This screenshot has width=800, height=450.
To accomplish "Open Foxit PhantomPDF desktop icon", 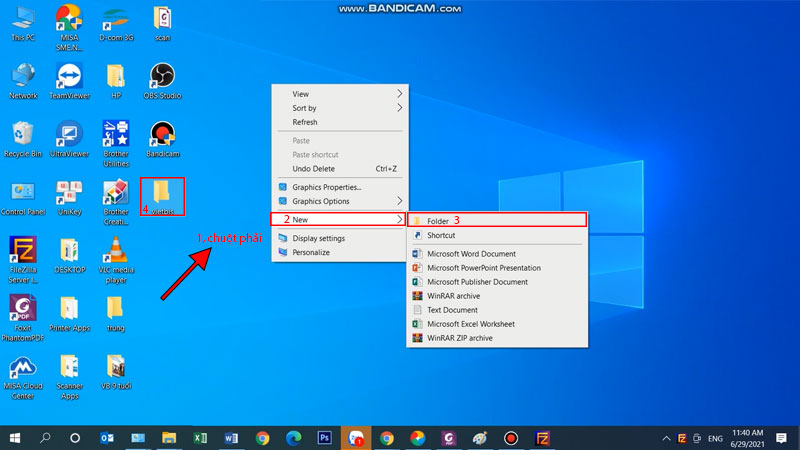I will pyautogui.click(x=22, y=310).
